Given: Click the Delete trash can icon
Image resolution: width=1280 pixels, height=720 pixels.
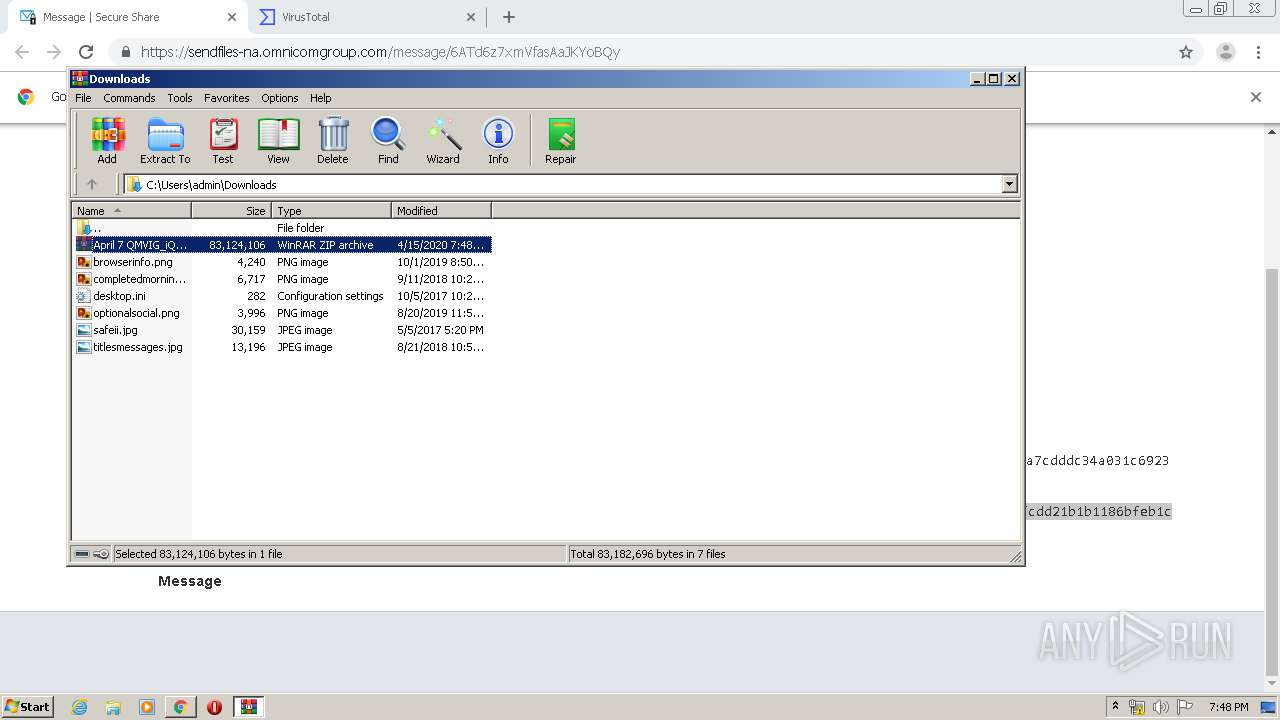Looking at the screenshot, I should point(333,140).
